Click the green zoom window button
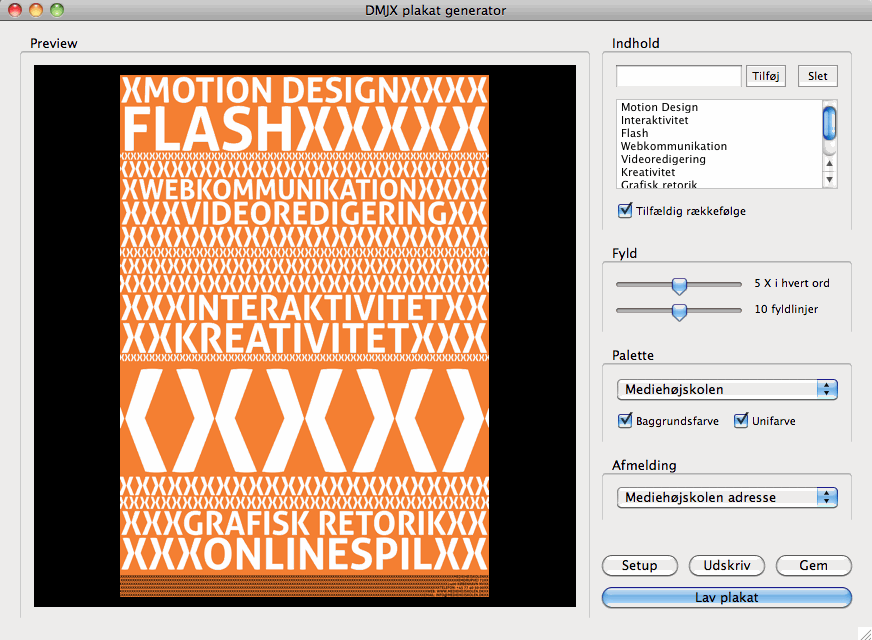This screenshot has height=640, width=872. click(x=57, y=9)
